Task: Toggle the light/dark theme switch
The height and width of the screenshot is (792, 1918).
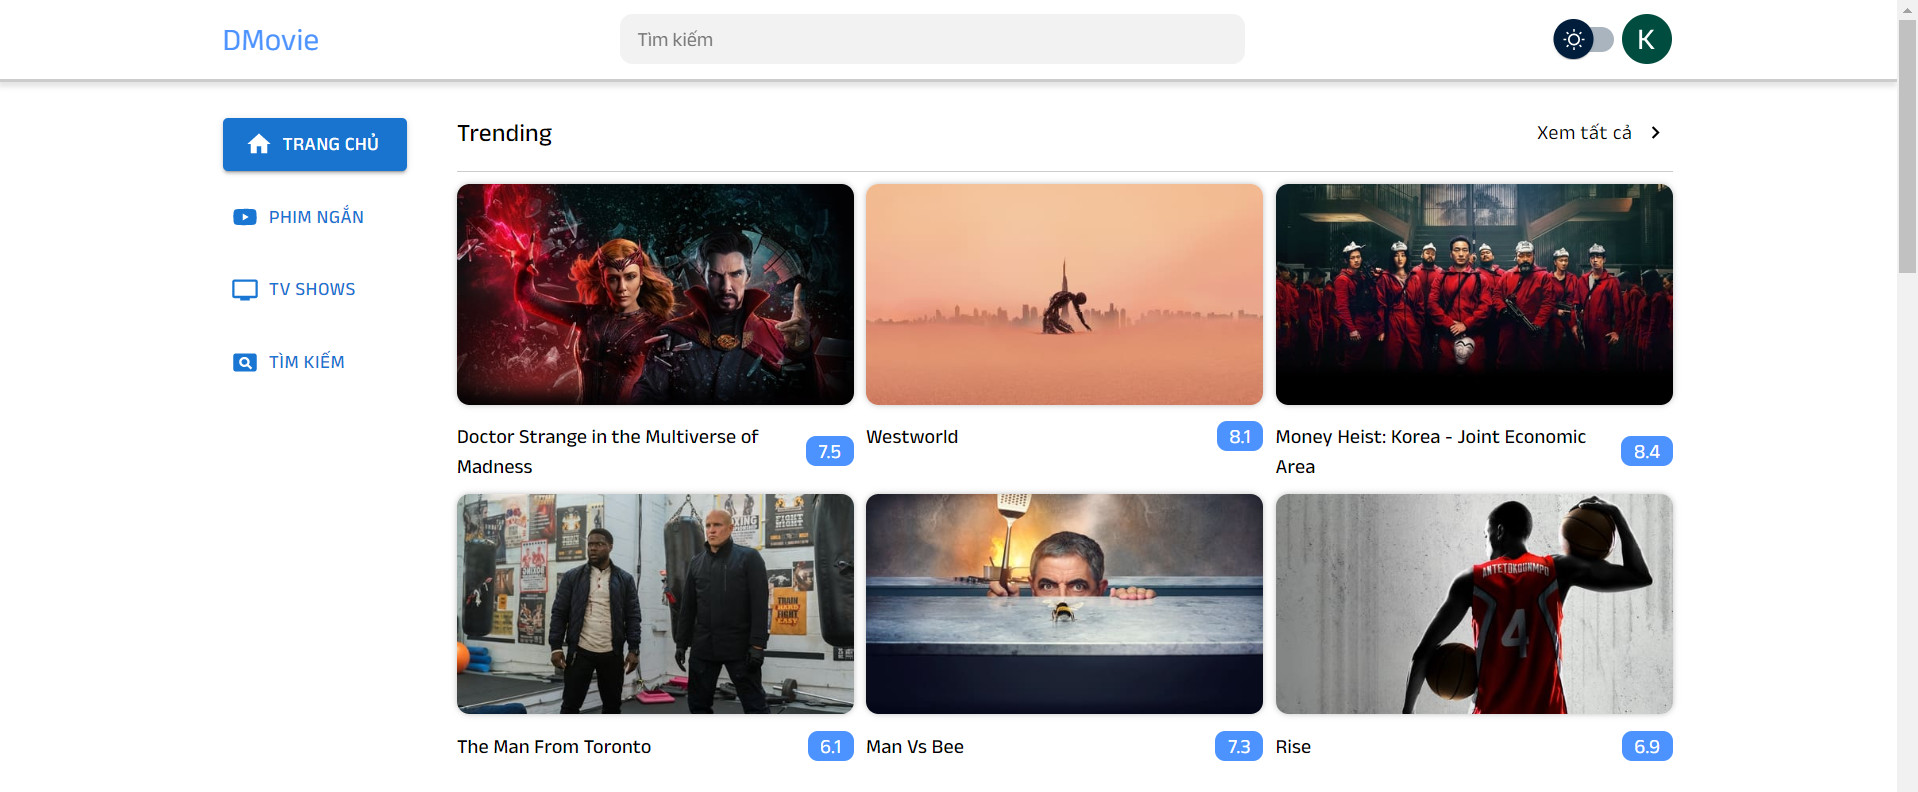Action: click(1583, 40)
